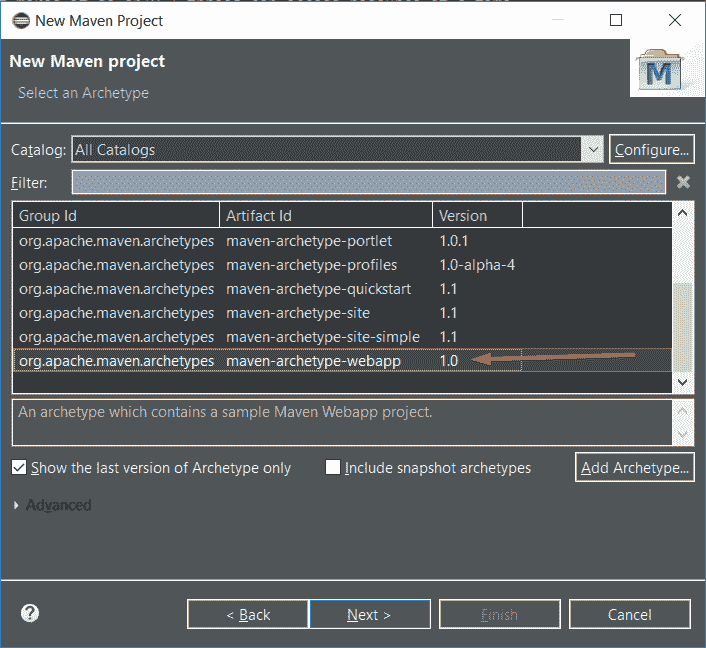
Task: Maximize the New Maven Project window
Action: tap(616, 20)
